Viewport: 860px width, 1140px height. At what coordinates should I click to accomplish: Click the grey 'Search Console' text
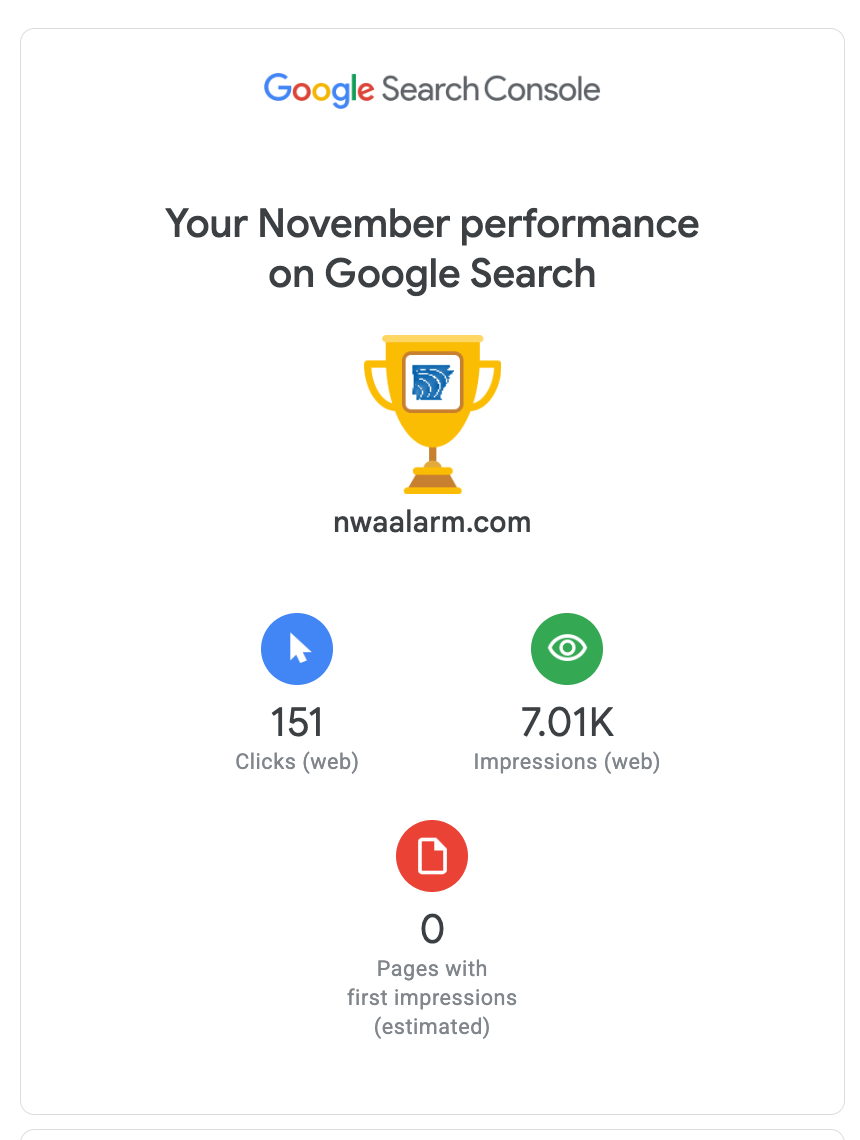[x=491, y=89]
